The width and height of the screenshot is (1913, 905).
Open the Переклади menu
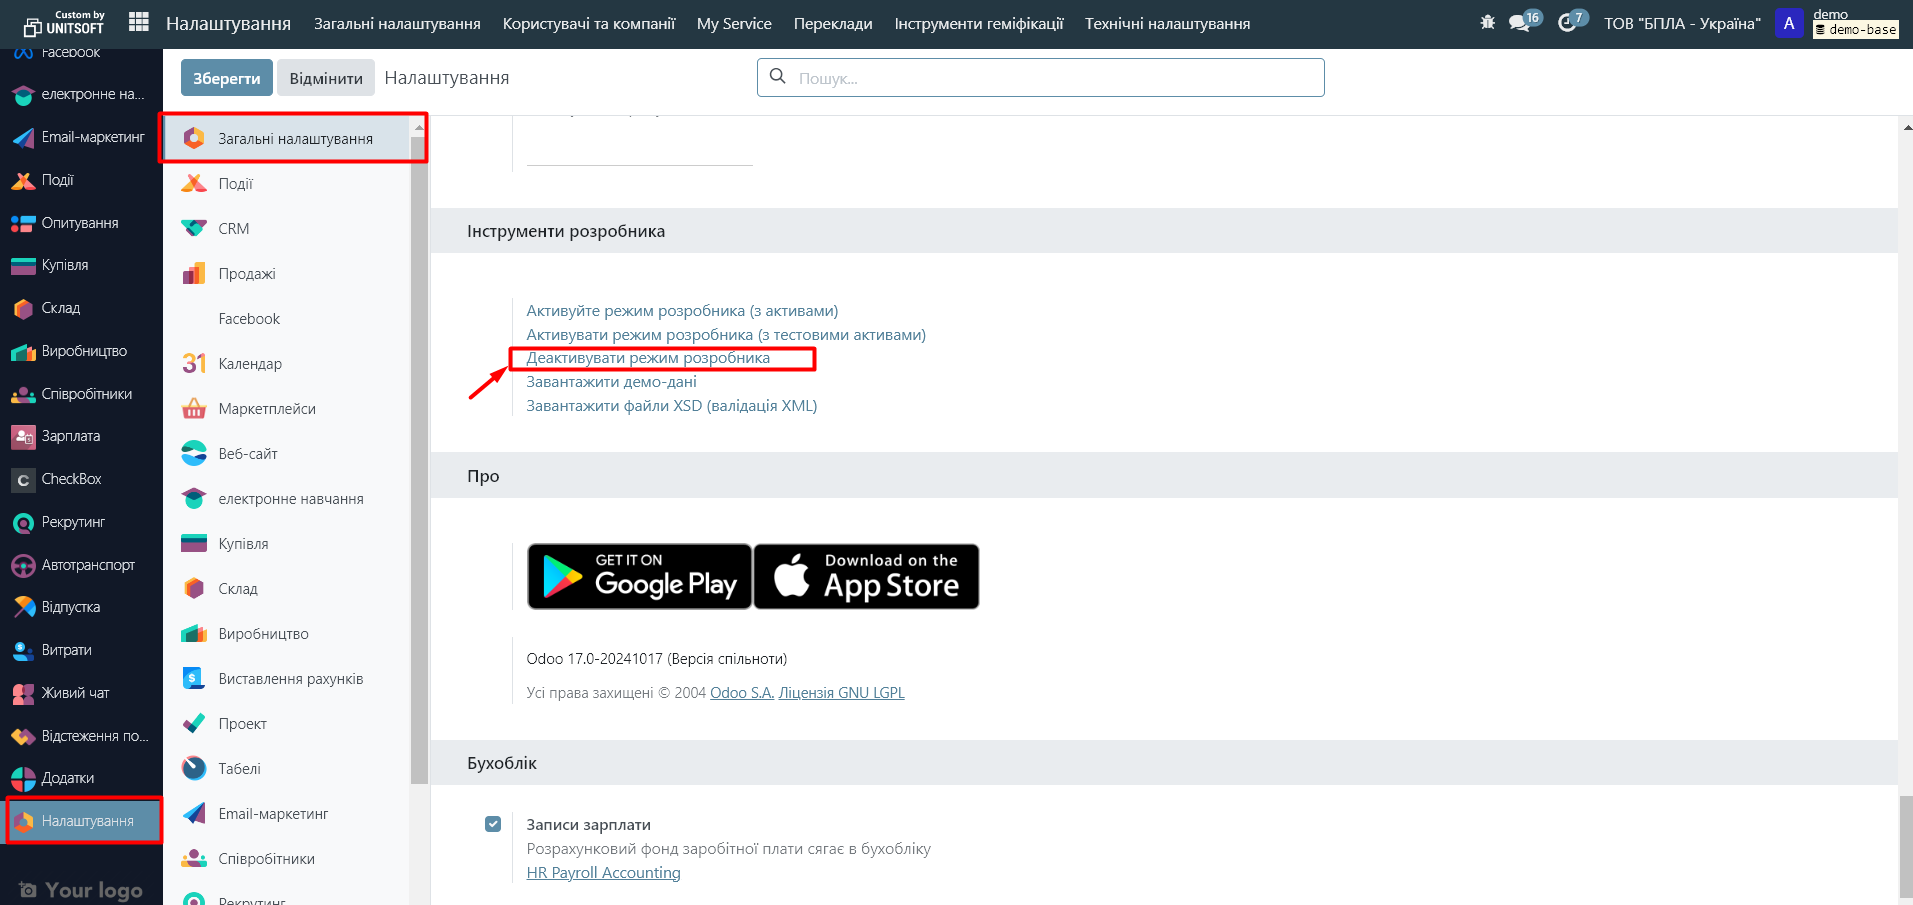(832, 23)
